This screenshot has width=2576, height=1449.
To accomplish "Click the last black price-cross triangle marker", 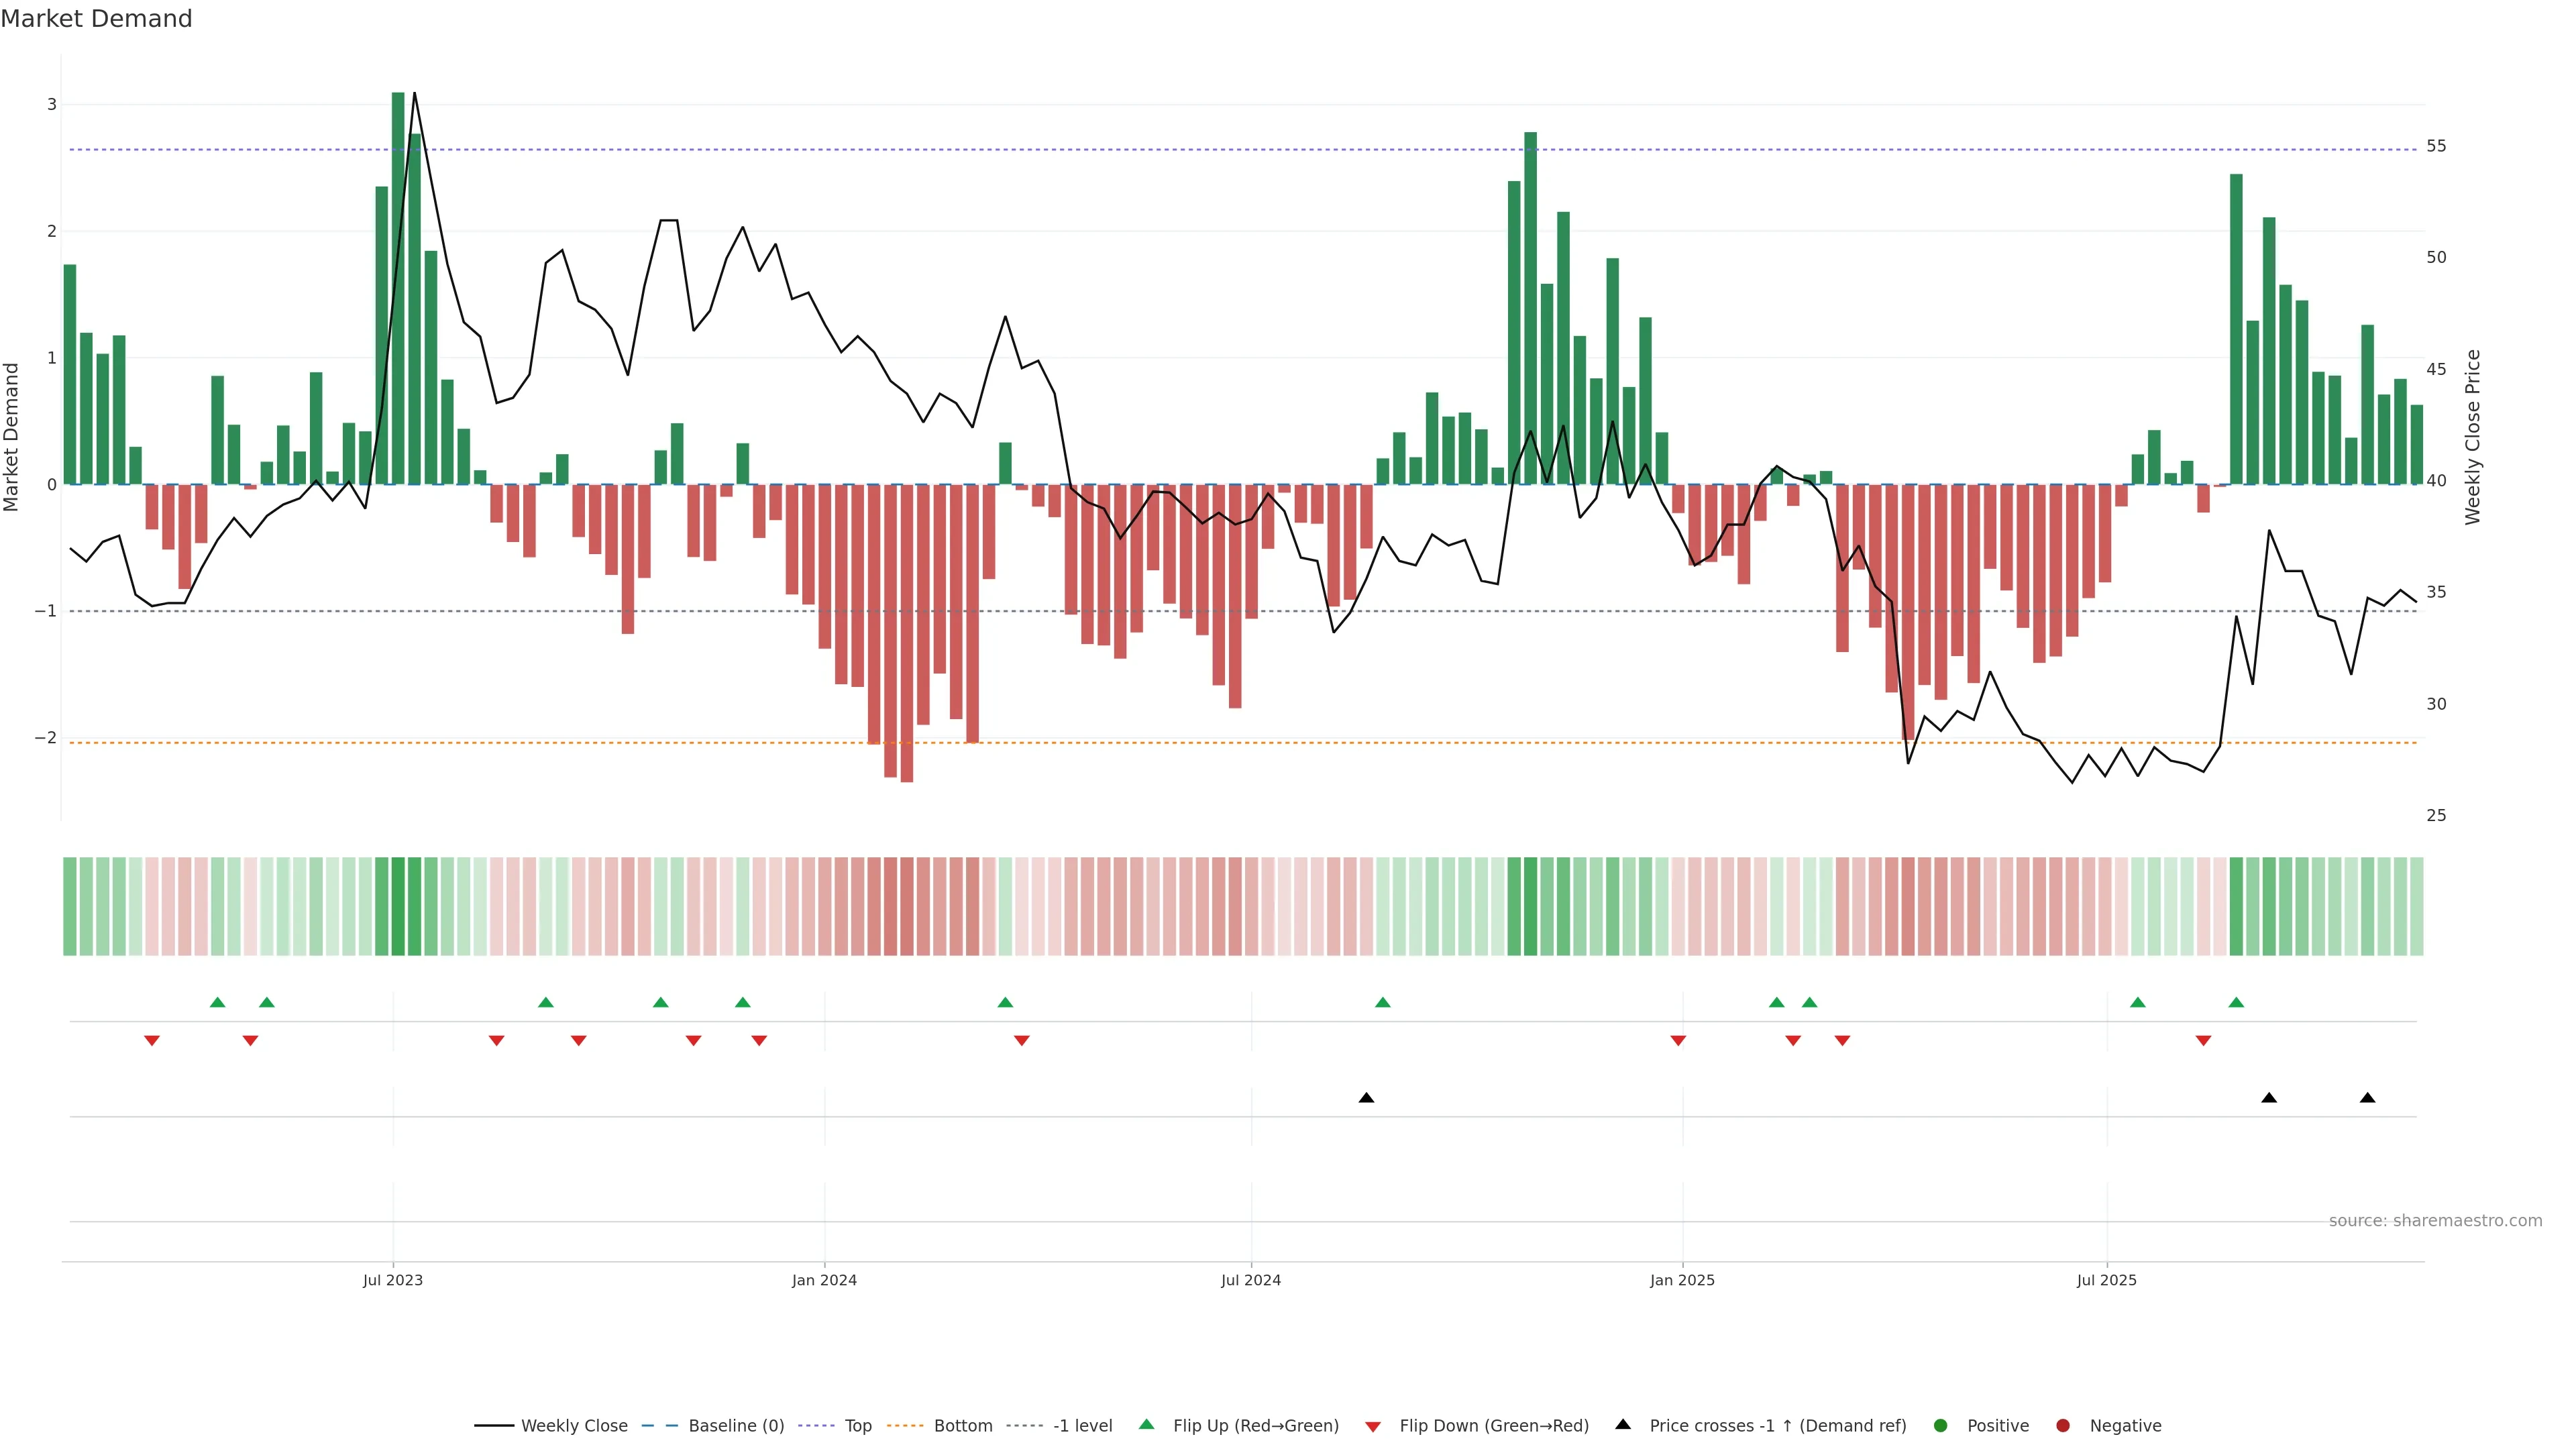I will pos(2367,1098).
